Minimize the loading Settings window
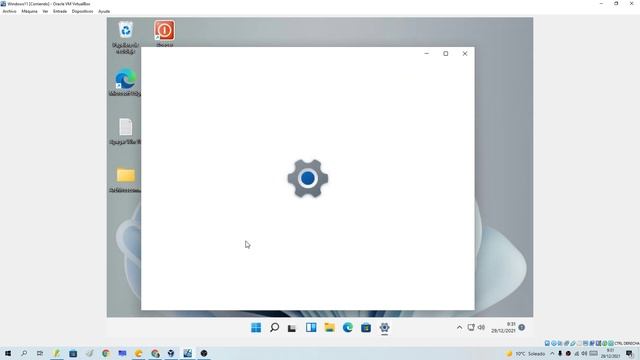 coord(427,53)
